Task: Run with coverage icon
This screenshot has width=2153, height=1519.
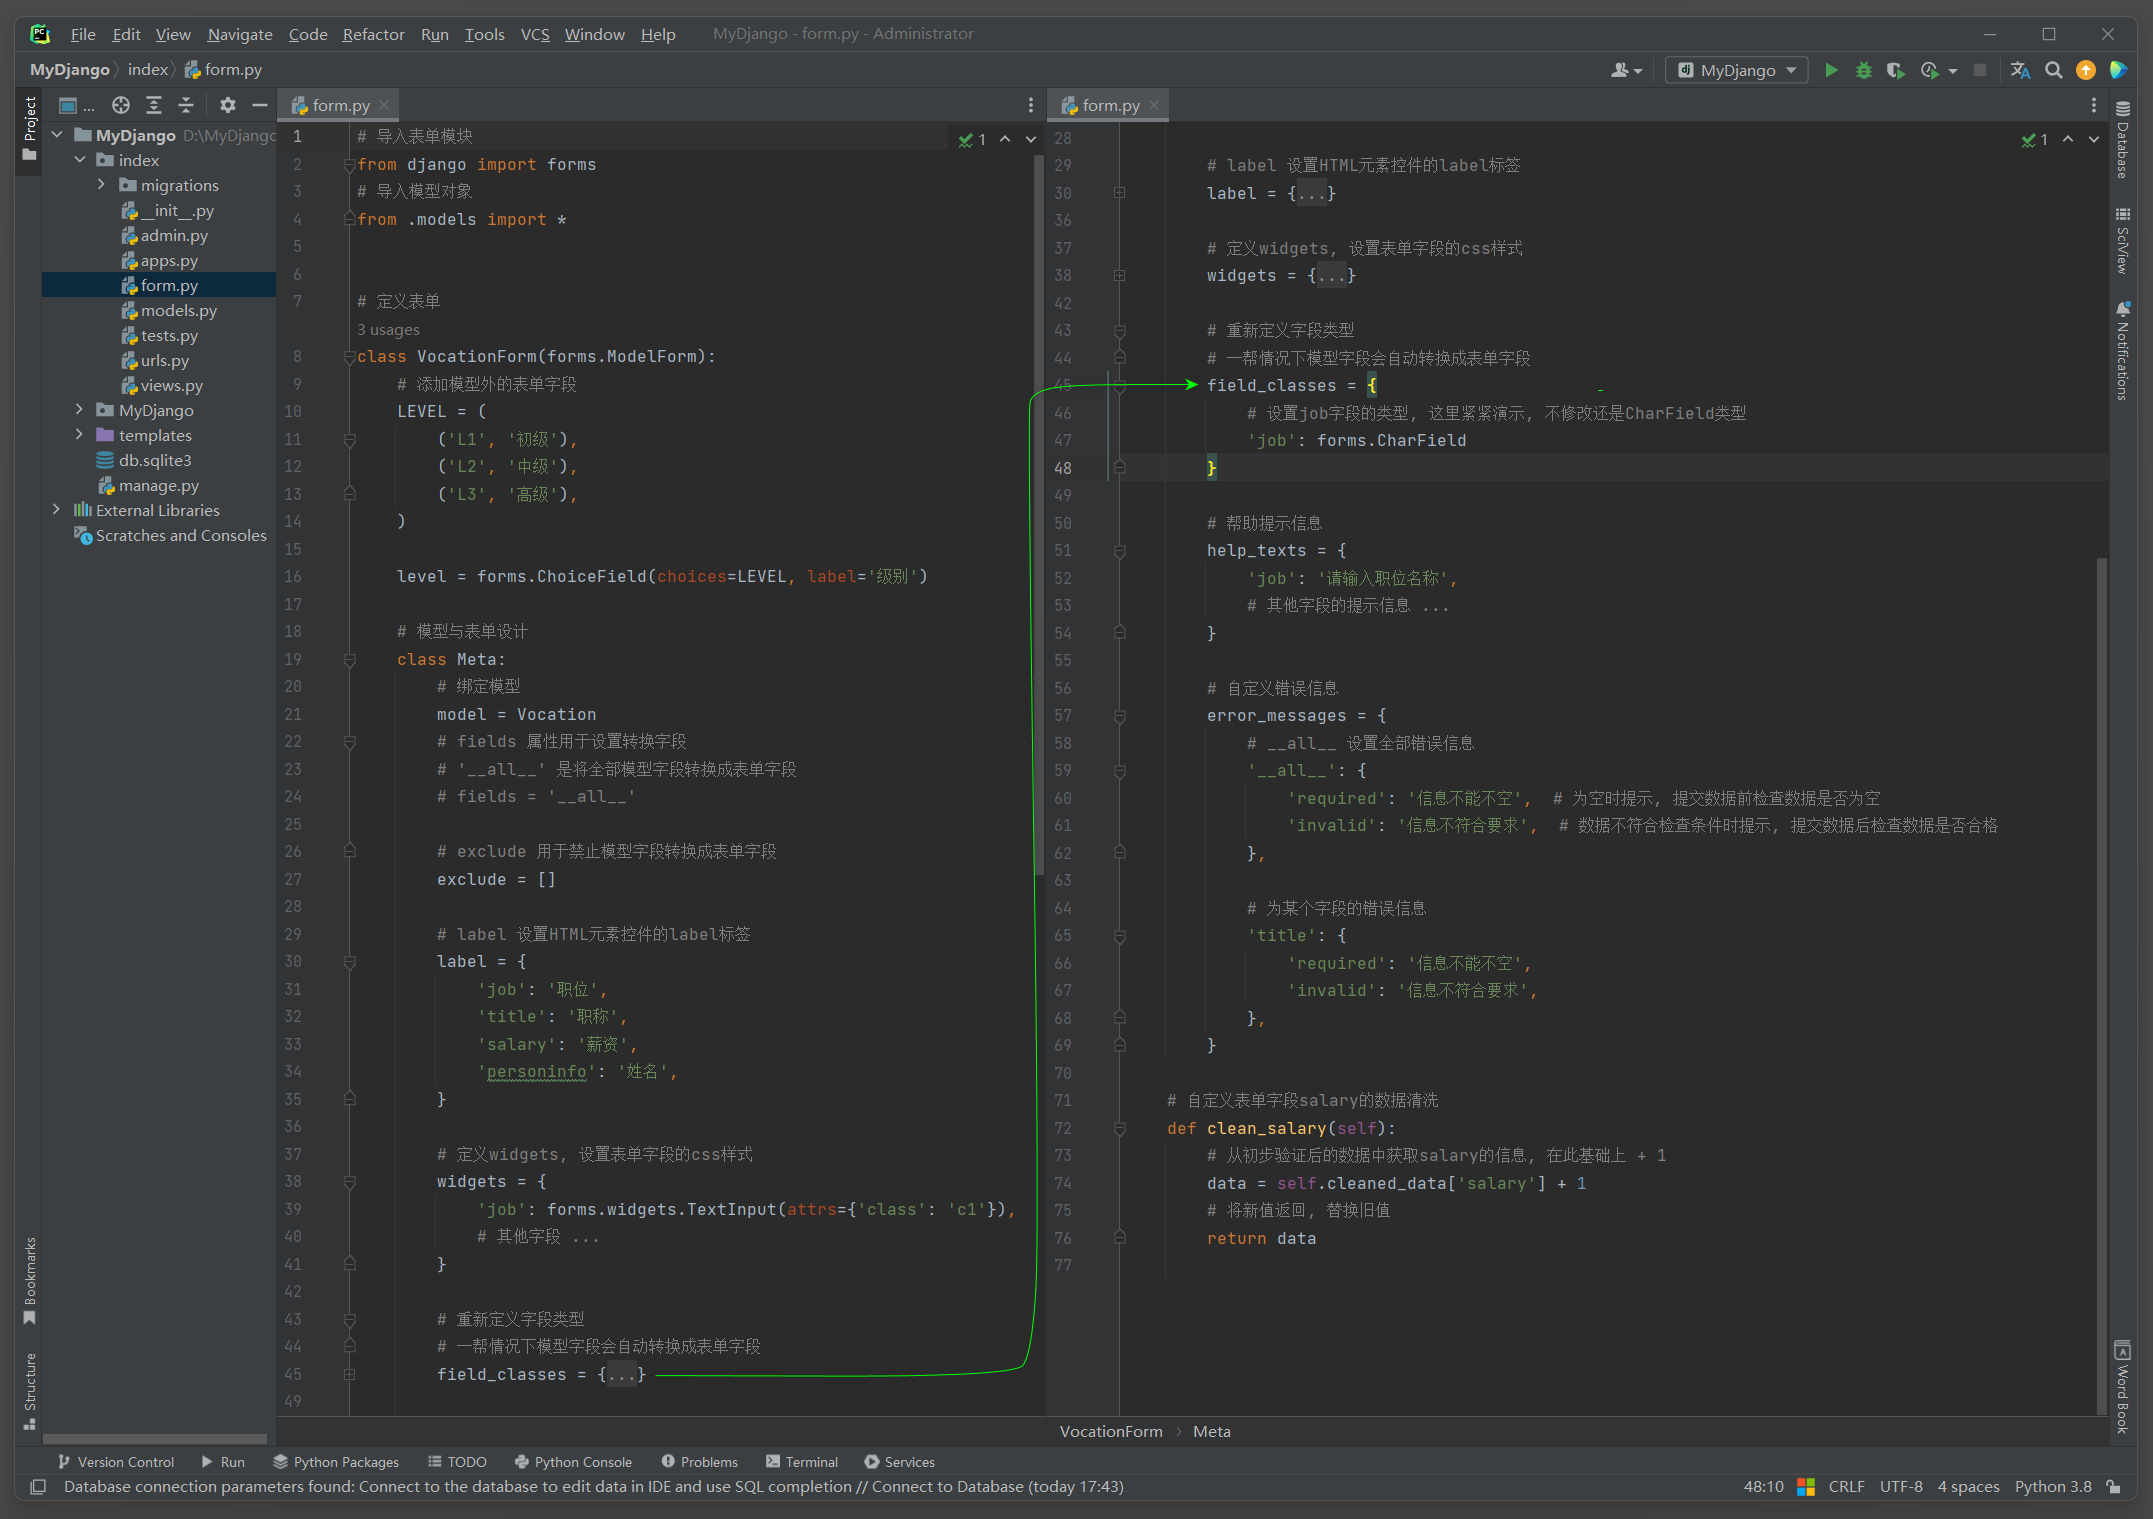Action: [x=1895, y=70]
